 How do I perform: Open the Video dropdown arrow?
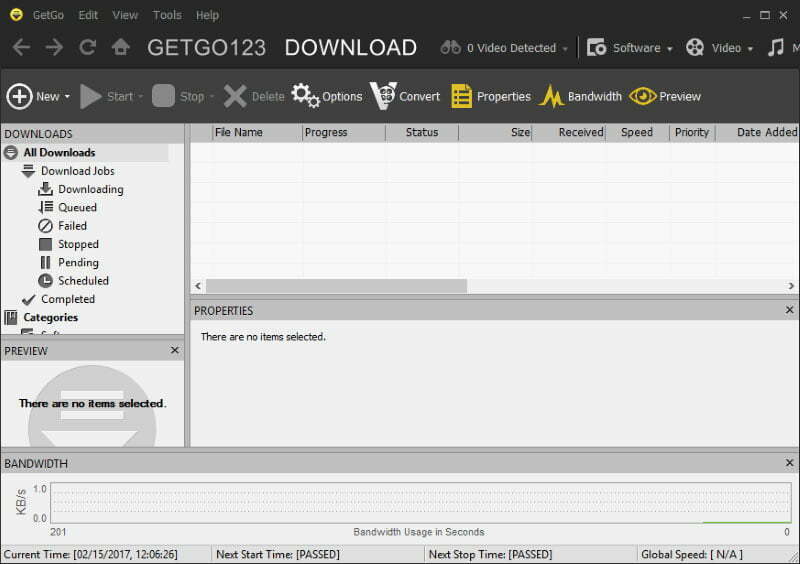[x=750, y=49]
